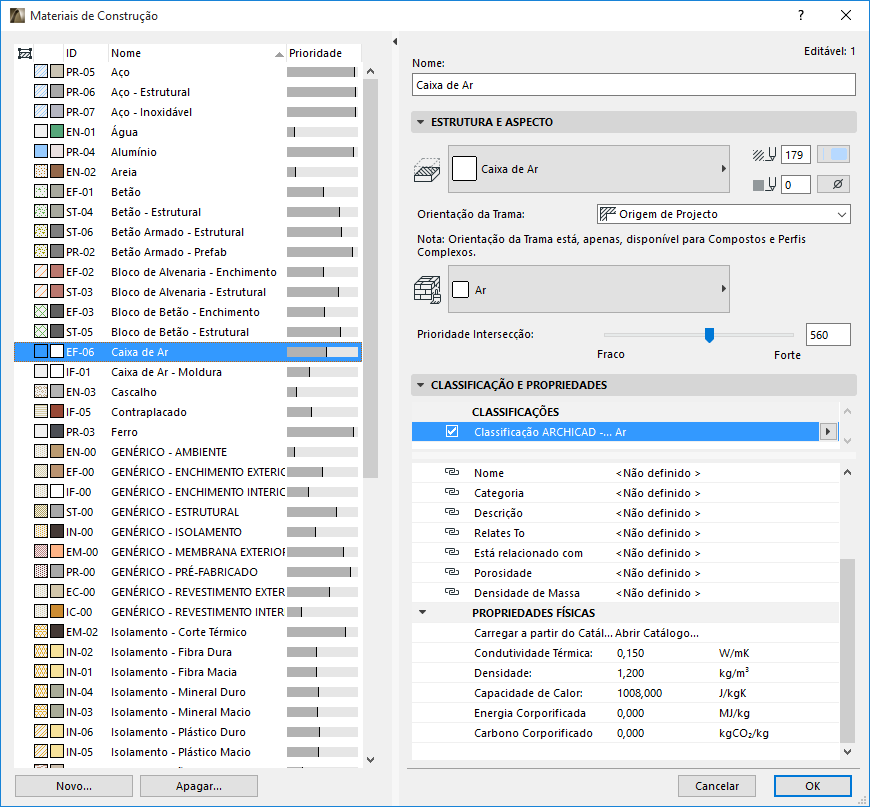870x807 pixels.
Task: Select the GENÉRICO - ISOLAMENTO material row
Action: click(188, 532)
